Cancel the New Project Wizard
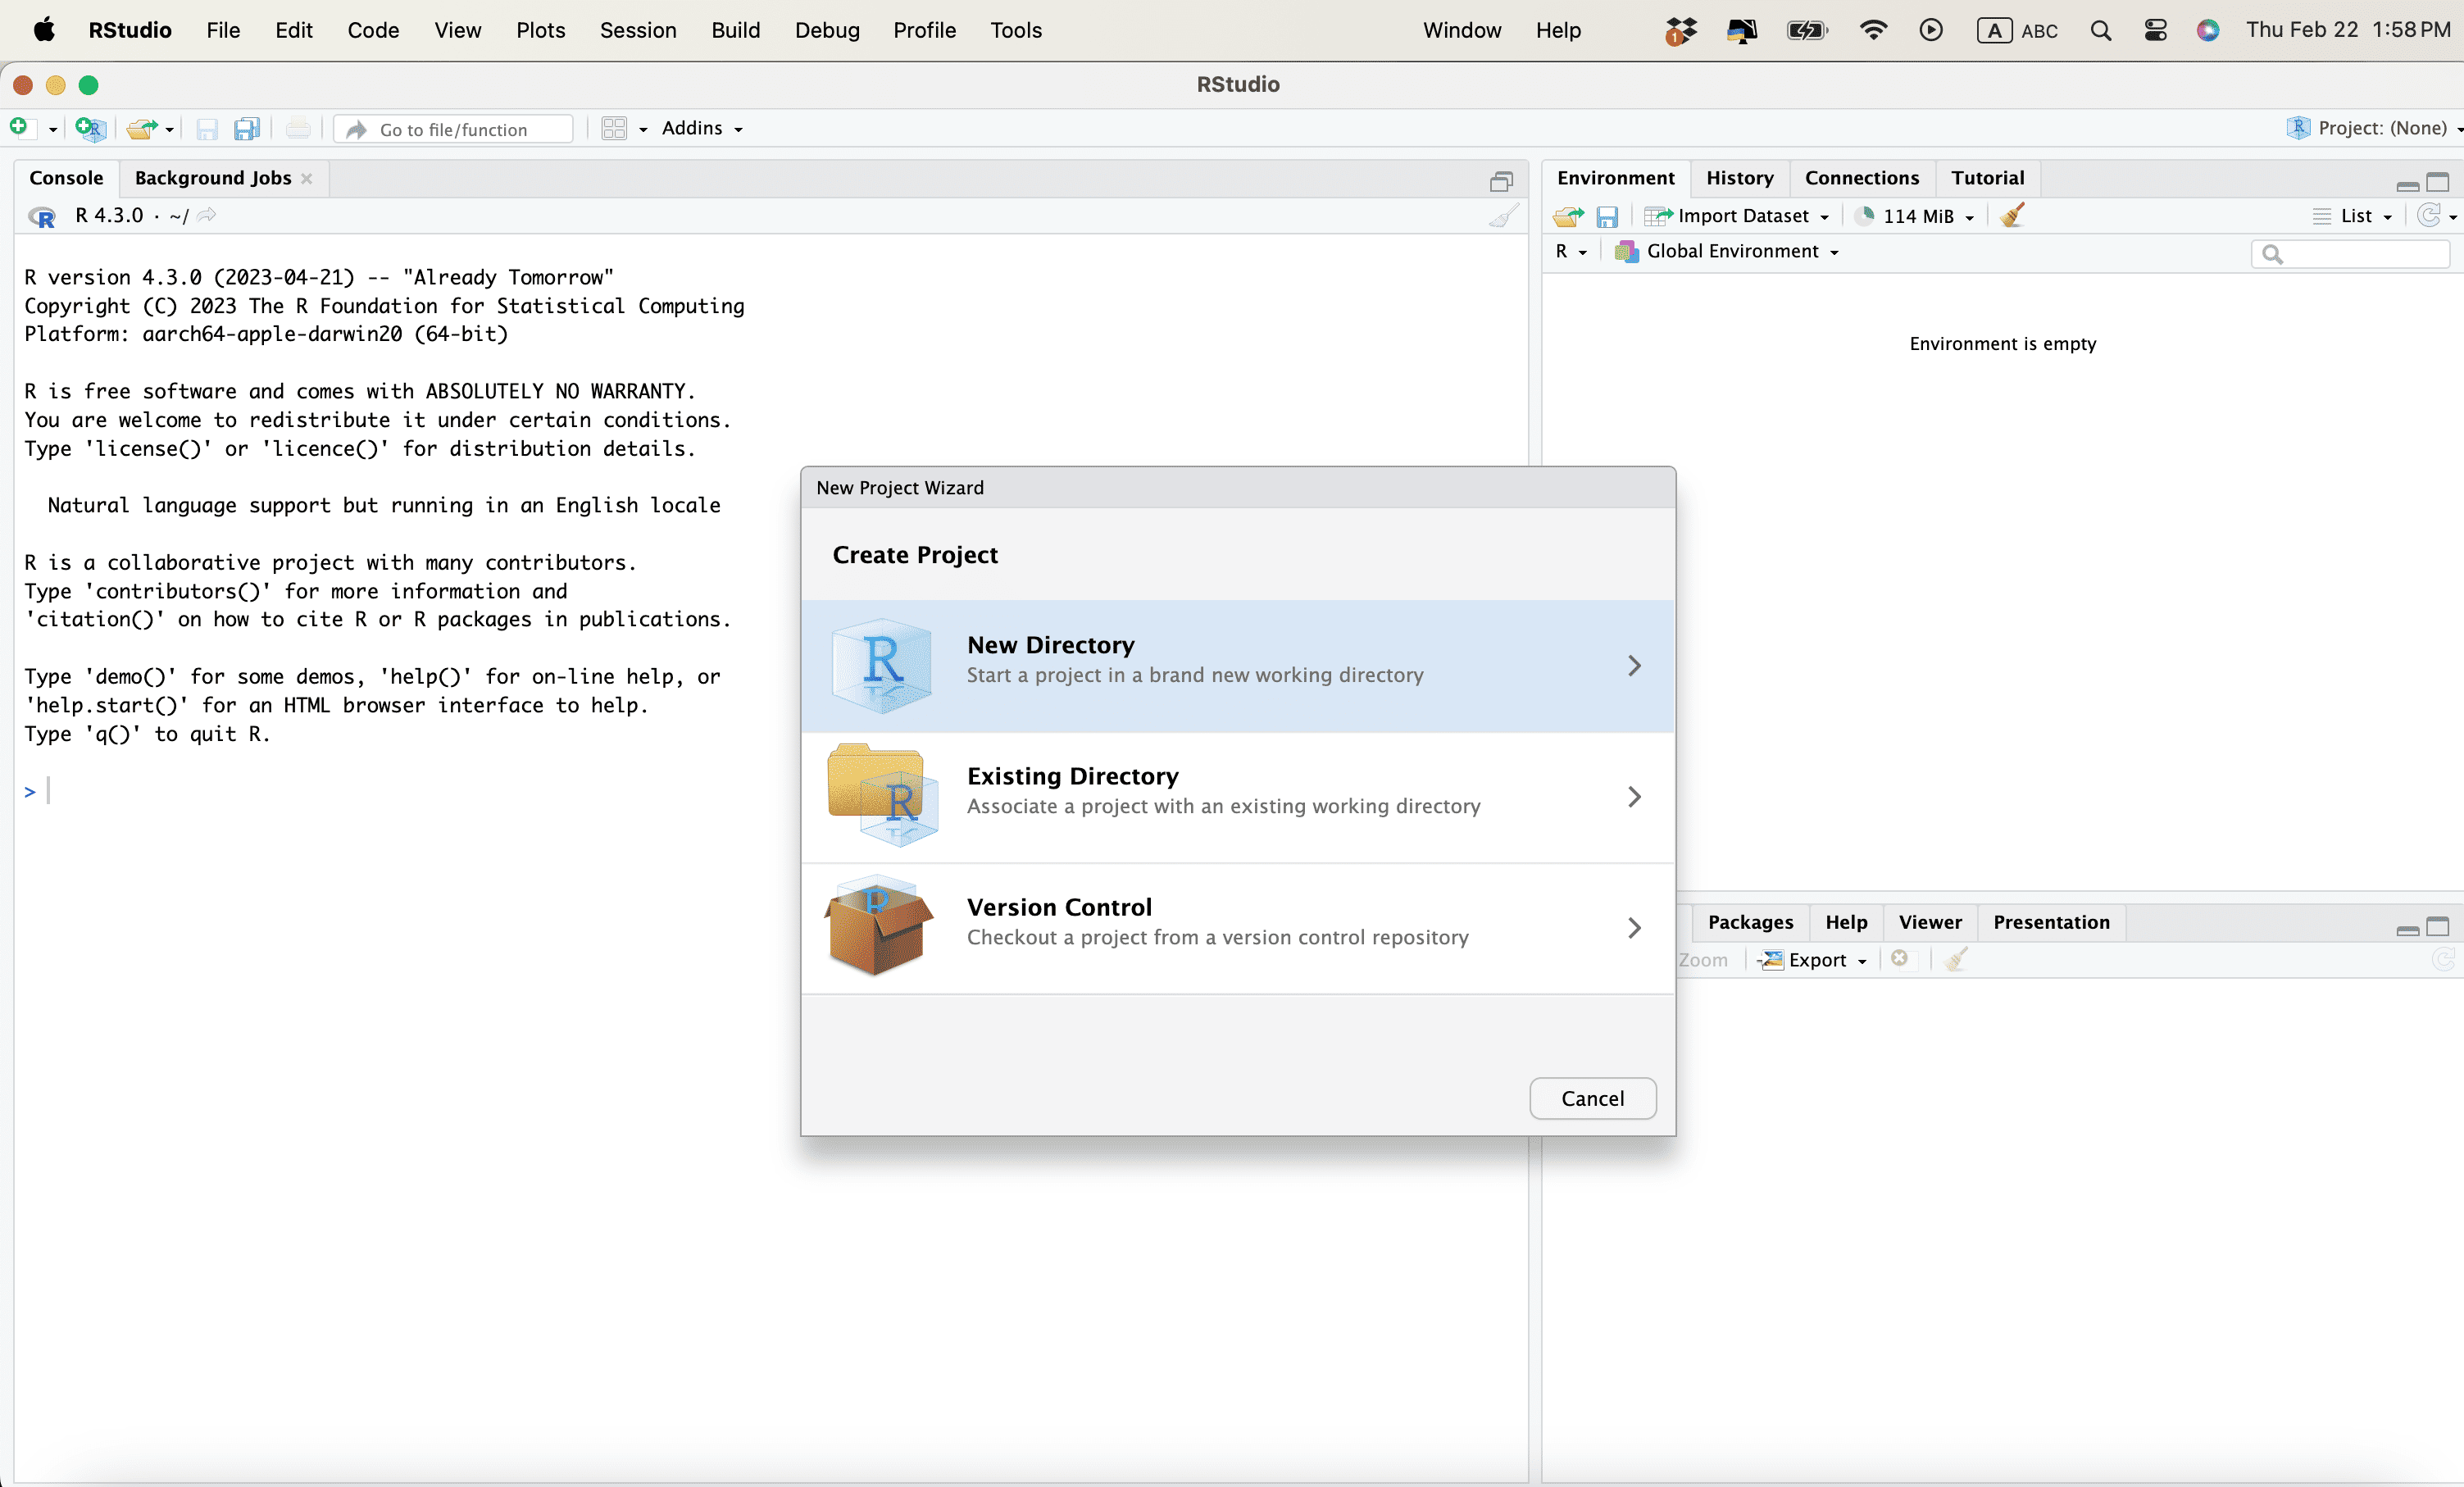 (1592, 1098)
